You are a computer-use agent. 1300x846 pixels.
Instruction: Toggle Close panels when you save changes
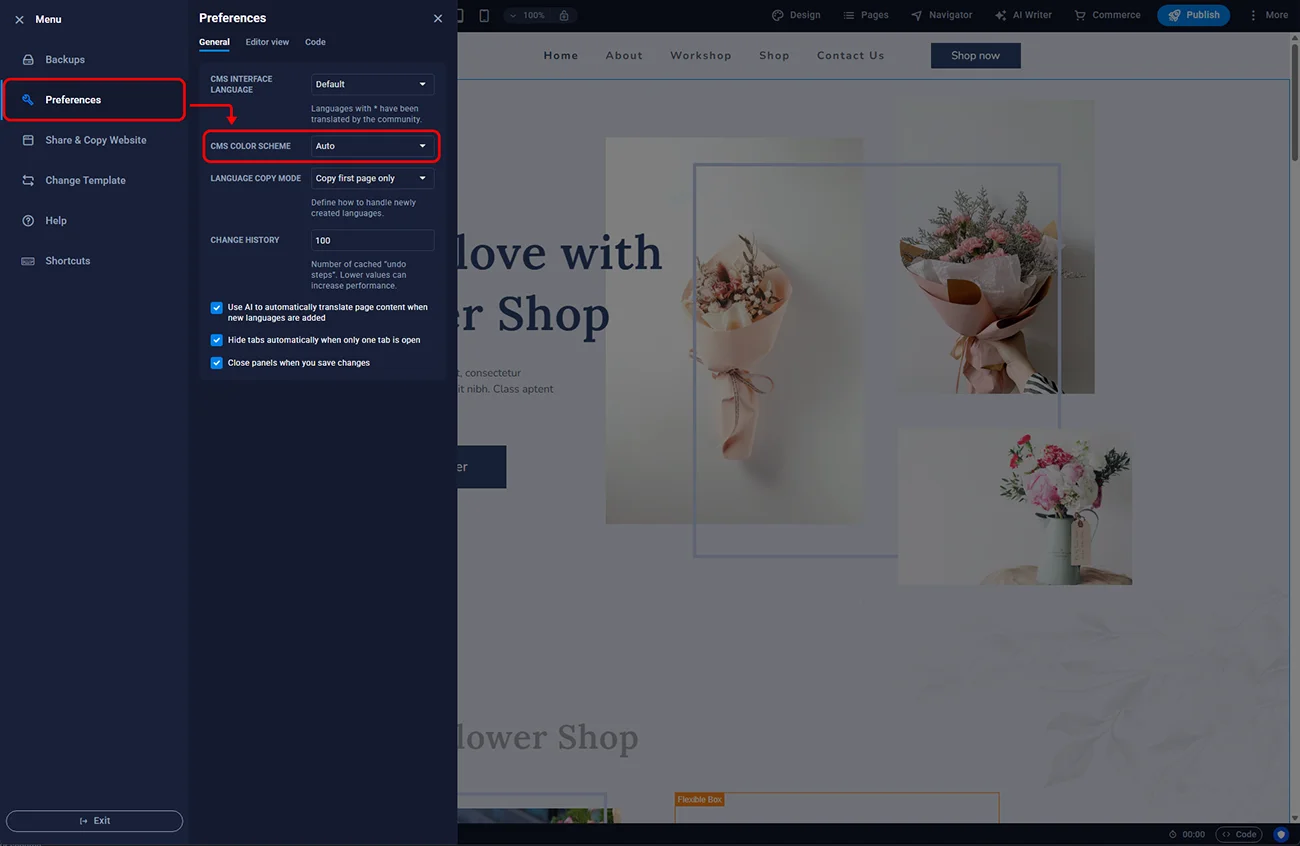click(x=217, y=363)
